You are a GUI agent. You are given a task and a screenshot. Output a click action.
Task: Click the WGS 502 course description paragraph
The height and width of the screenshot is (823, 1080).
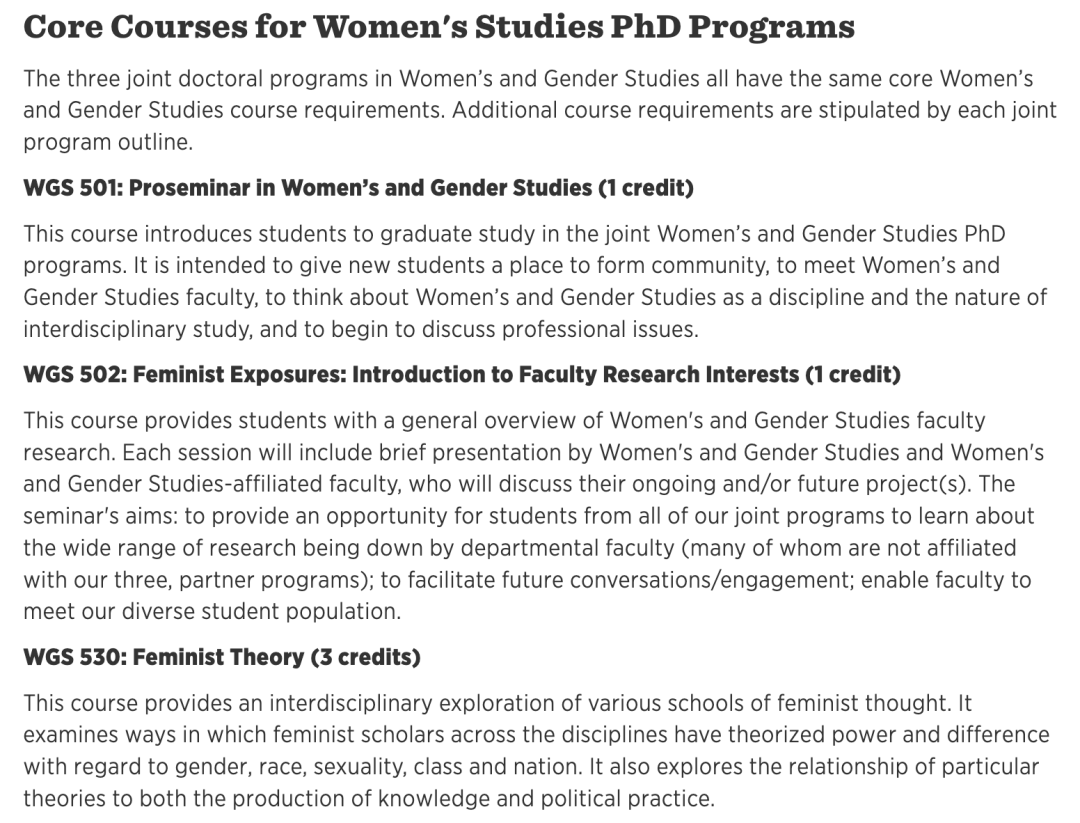tap(534, 516)
